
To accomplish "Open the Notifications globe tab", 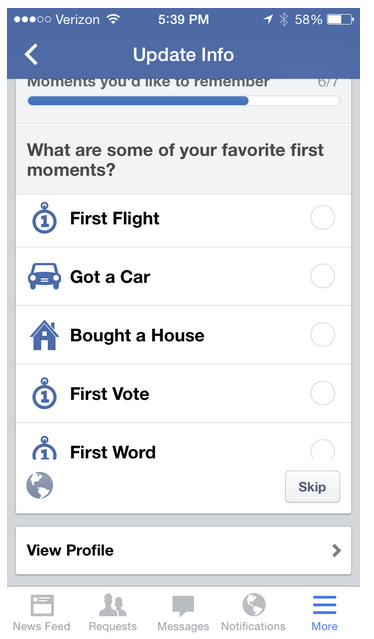I will pos(253,612).
